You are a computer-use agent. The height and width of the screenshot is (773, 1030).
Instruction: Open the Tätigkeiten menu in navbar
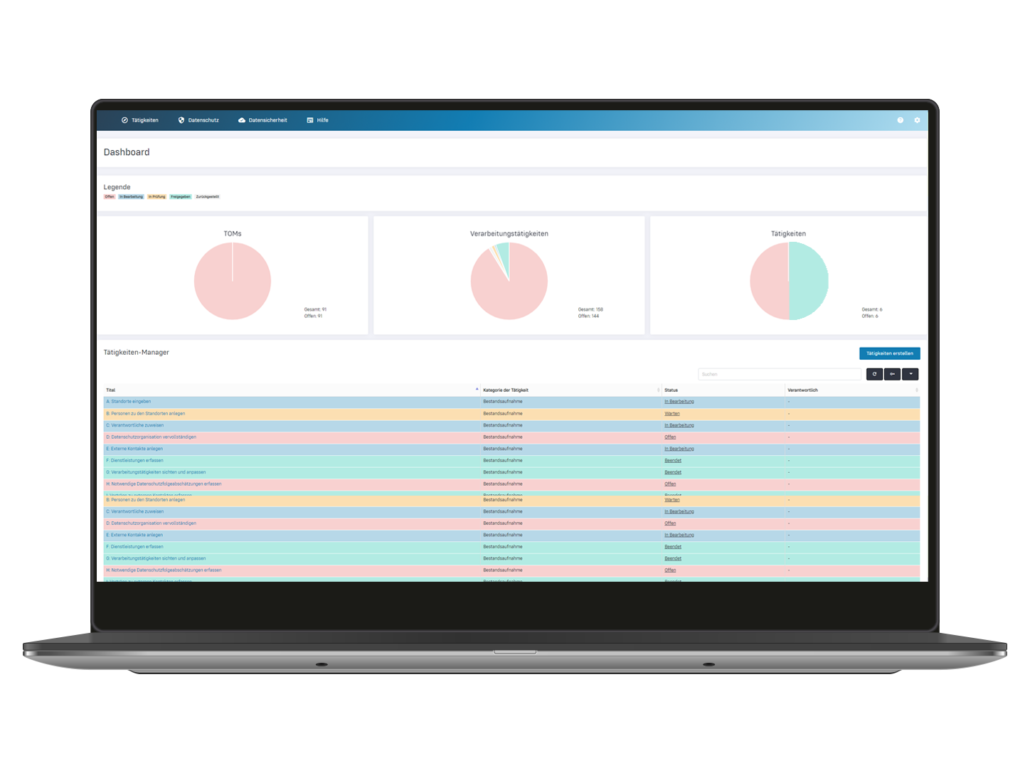pyautogui.click(x=140, y=120)
